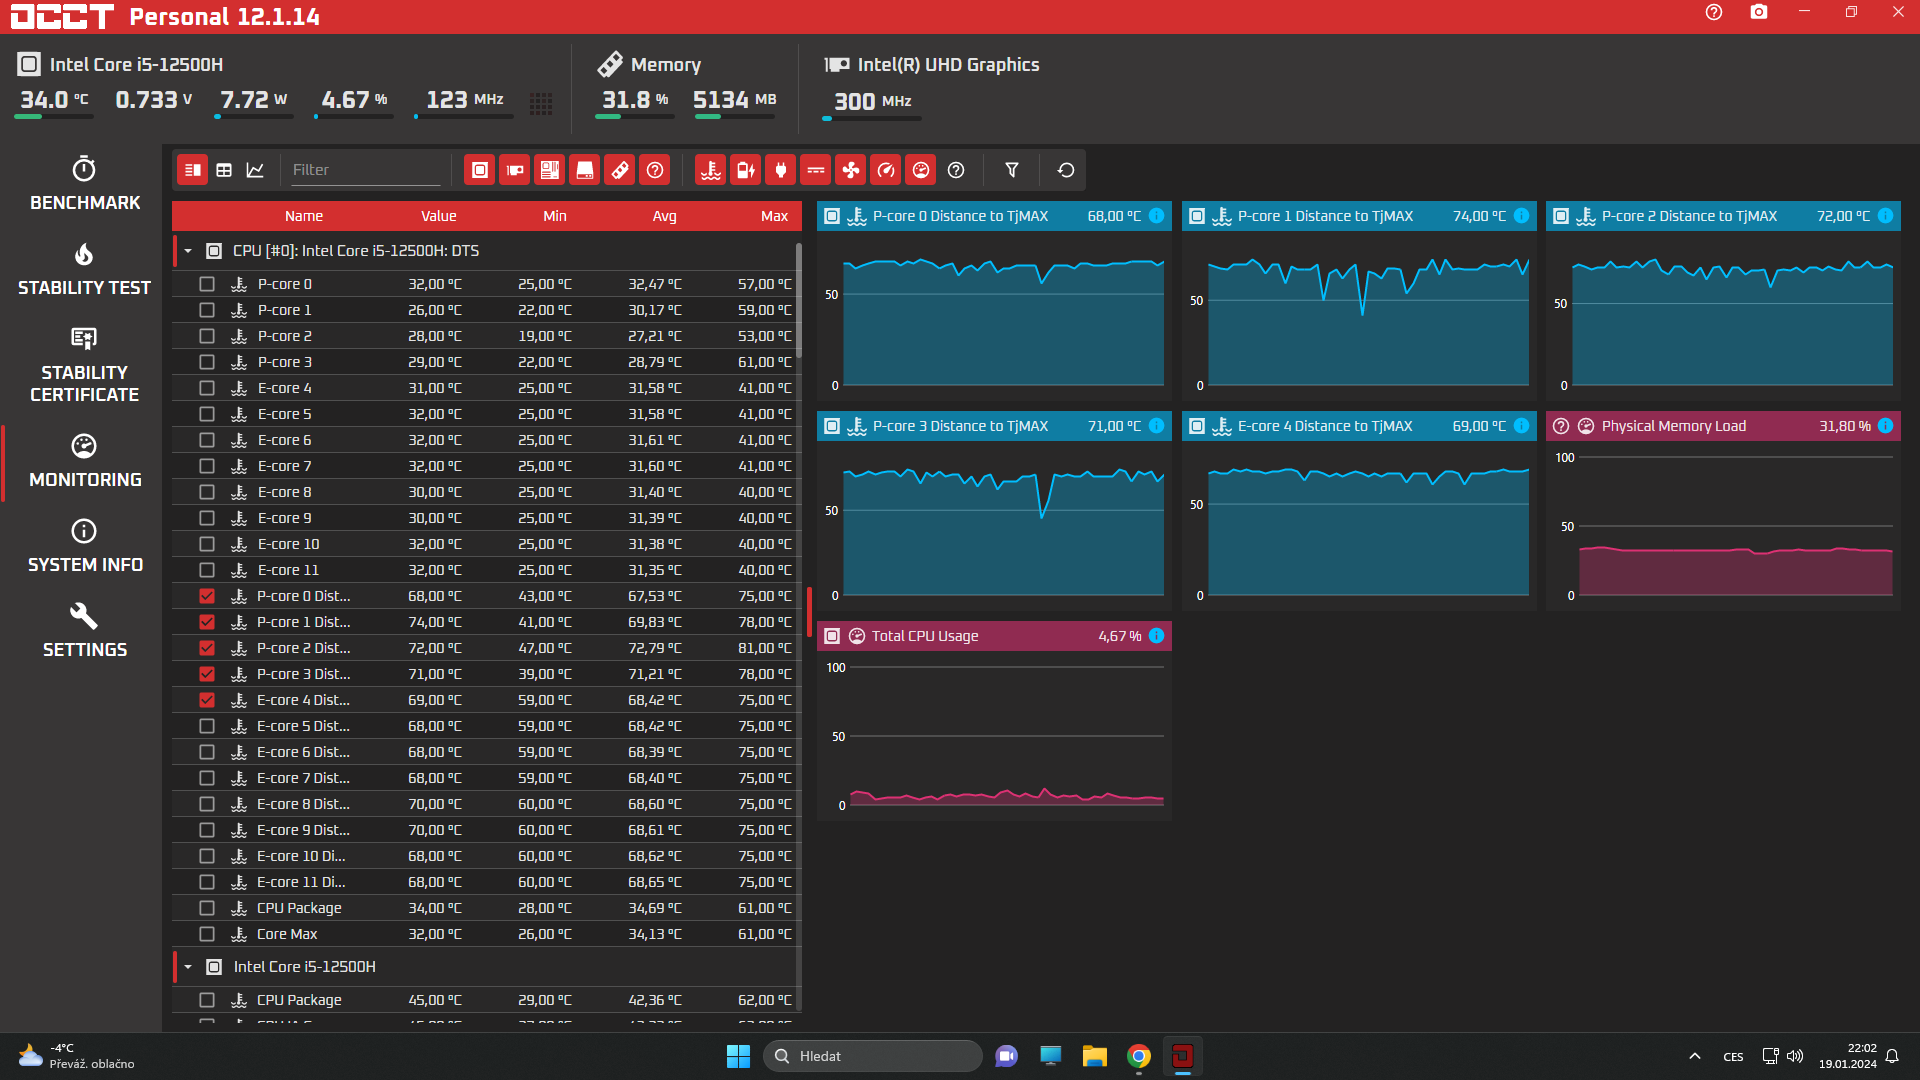
Task: Check the P-core 3 temperature checkbox
Action: tap(207, 362)
